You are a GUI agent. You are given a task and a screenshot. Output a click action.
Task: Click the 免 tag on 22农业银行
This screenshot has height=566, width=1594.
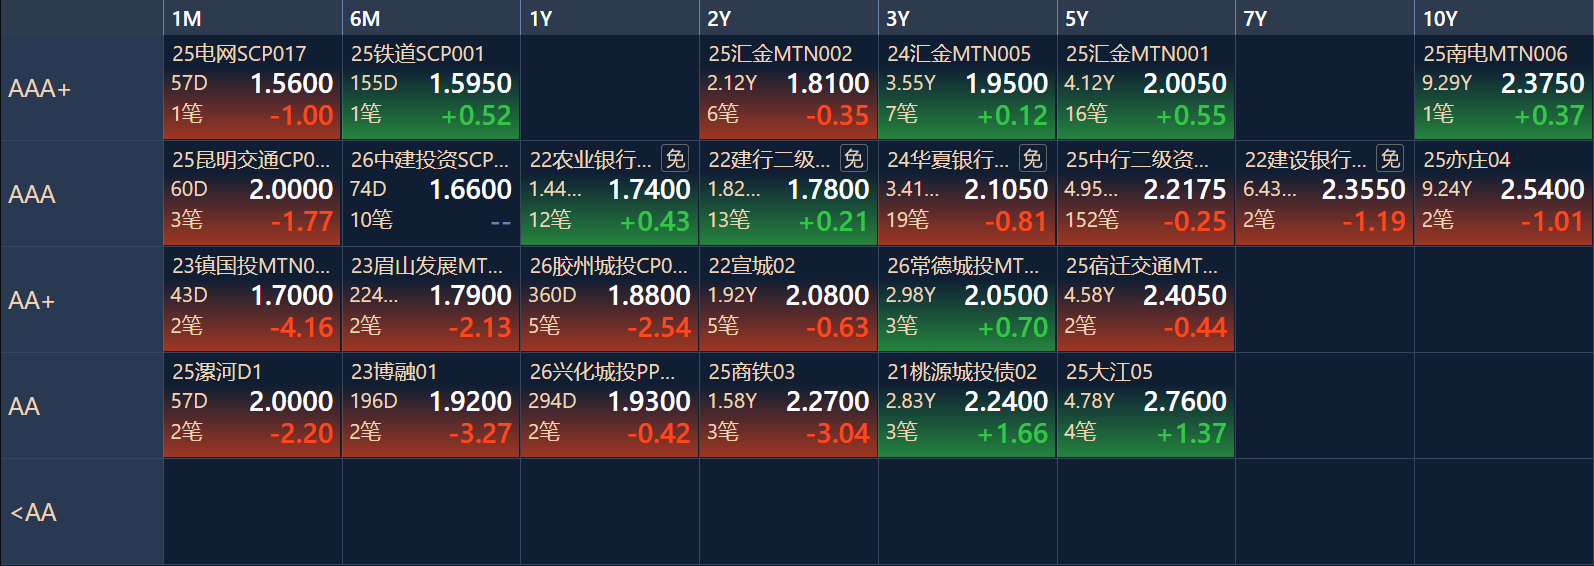tap(675, 159)
